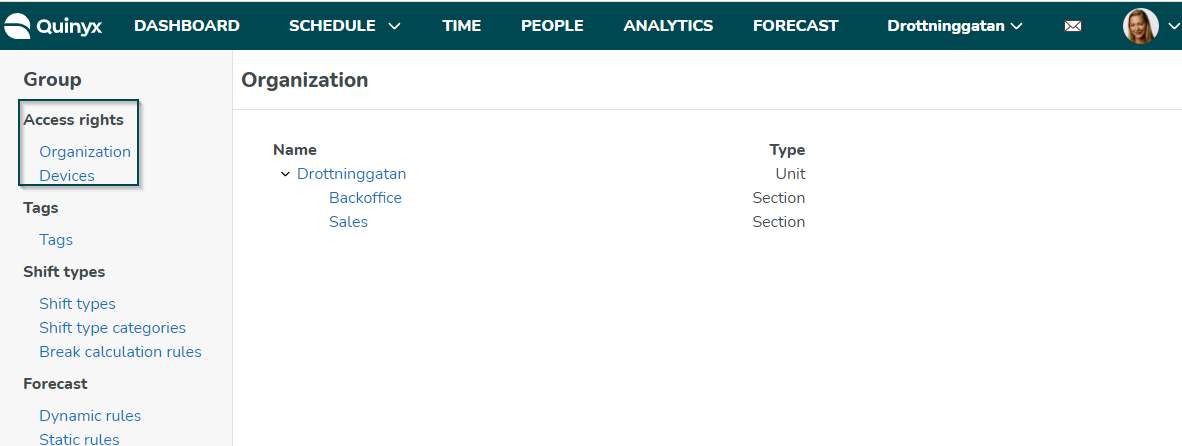The image size is (1182, 446).
Task: Open the Drottninggatan unit selector dropdown
Action: (x=954, y=26)
